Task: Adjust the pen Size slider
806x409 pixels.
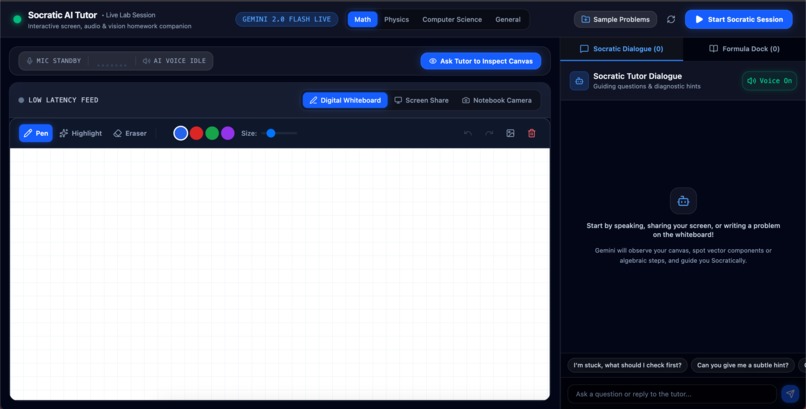Action: [x=279, y=133]
